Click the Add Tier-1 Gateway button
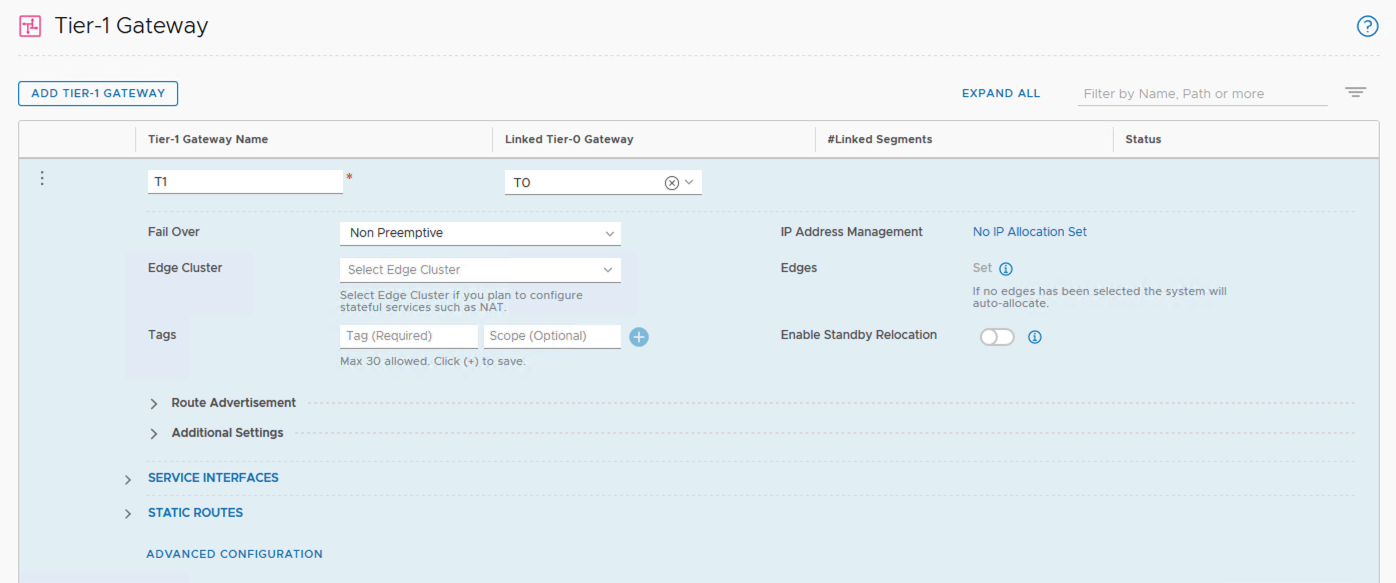This screenshot has width=1396, height=583. [x=98, y=93]
